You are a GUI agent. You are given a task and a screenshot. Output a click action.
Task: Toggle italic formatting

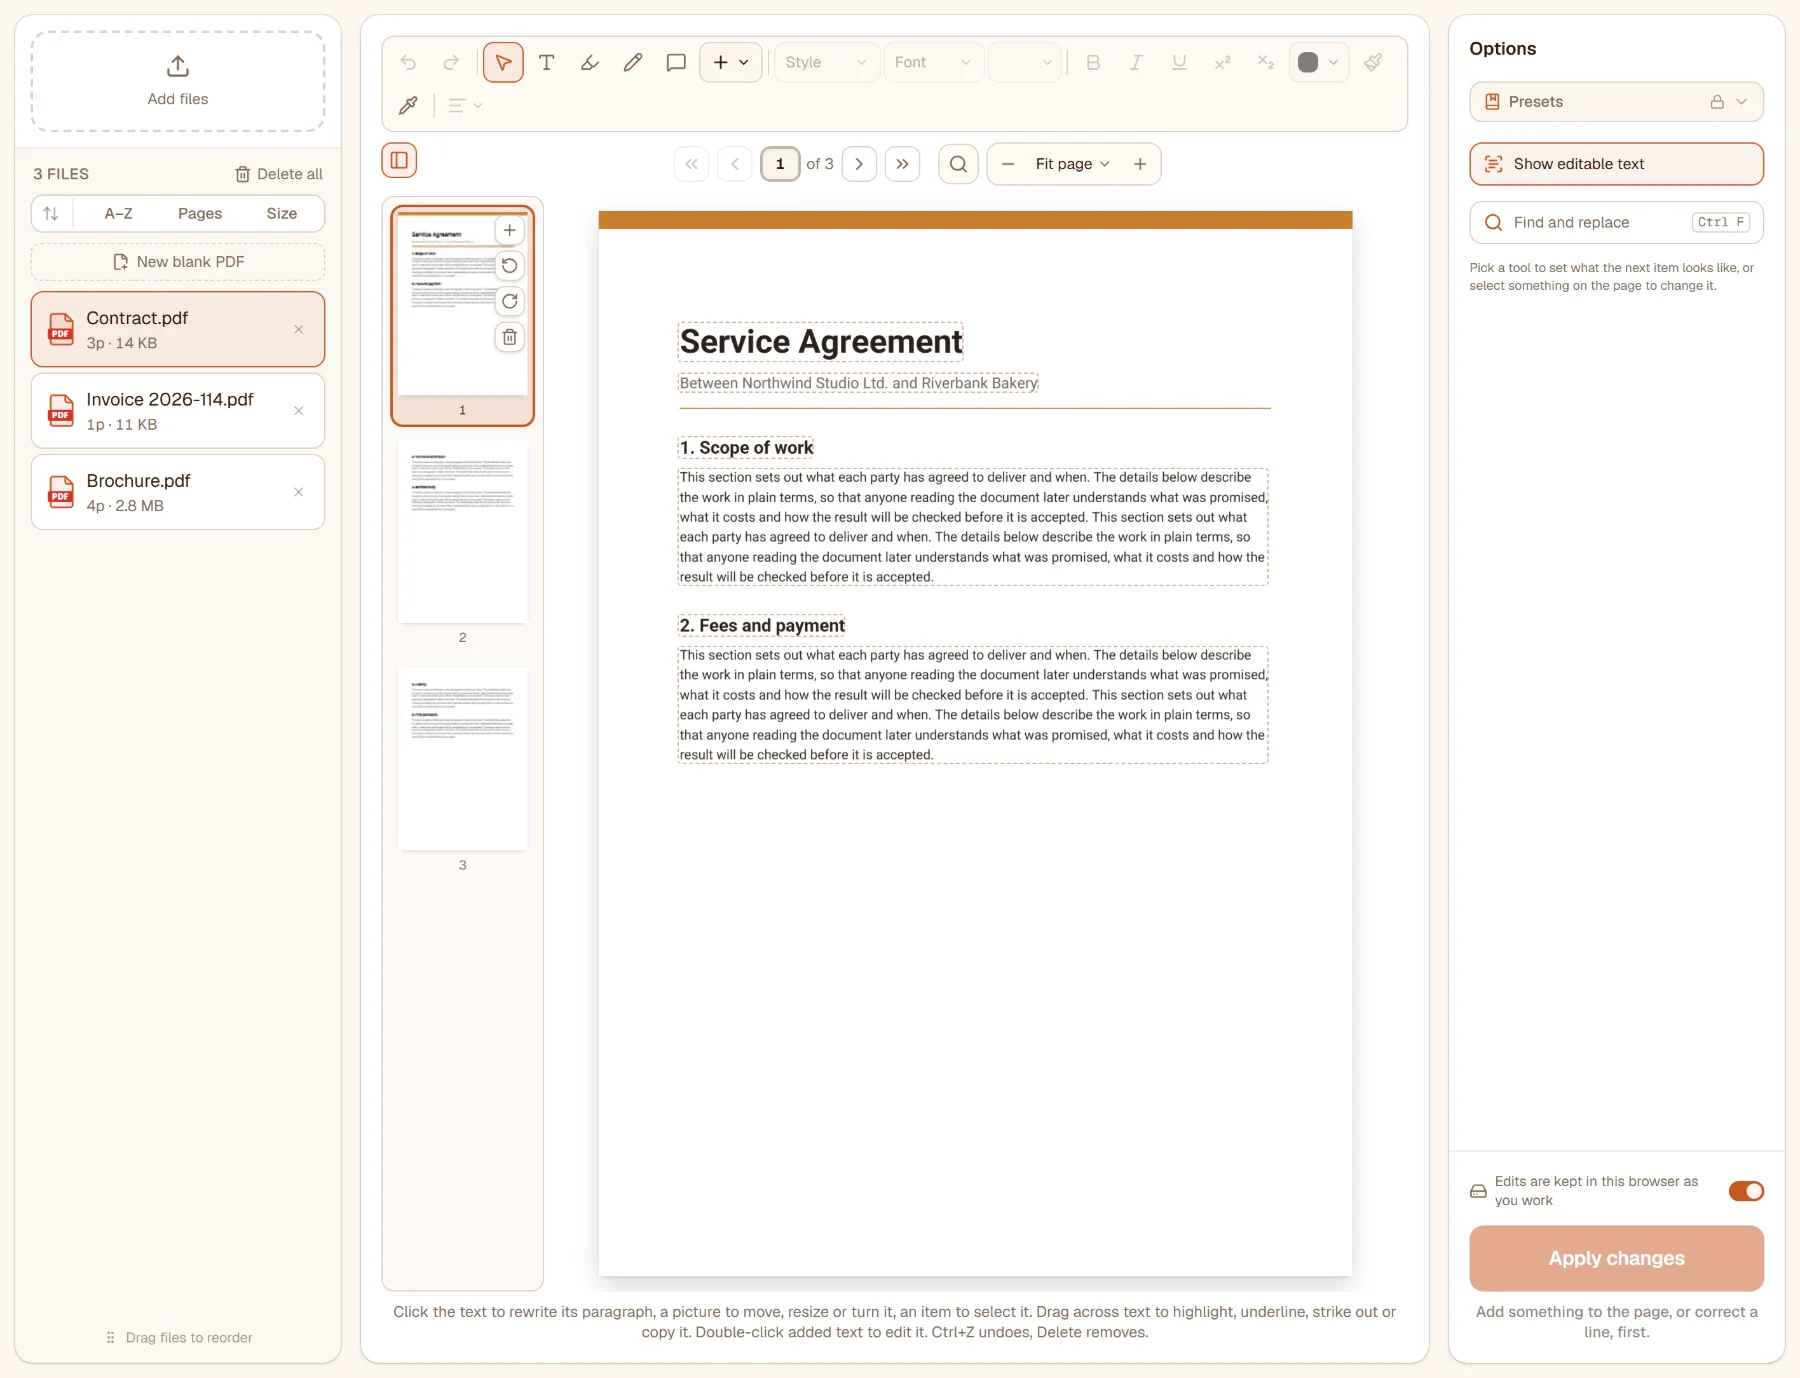[x=1136, y=62]
